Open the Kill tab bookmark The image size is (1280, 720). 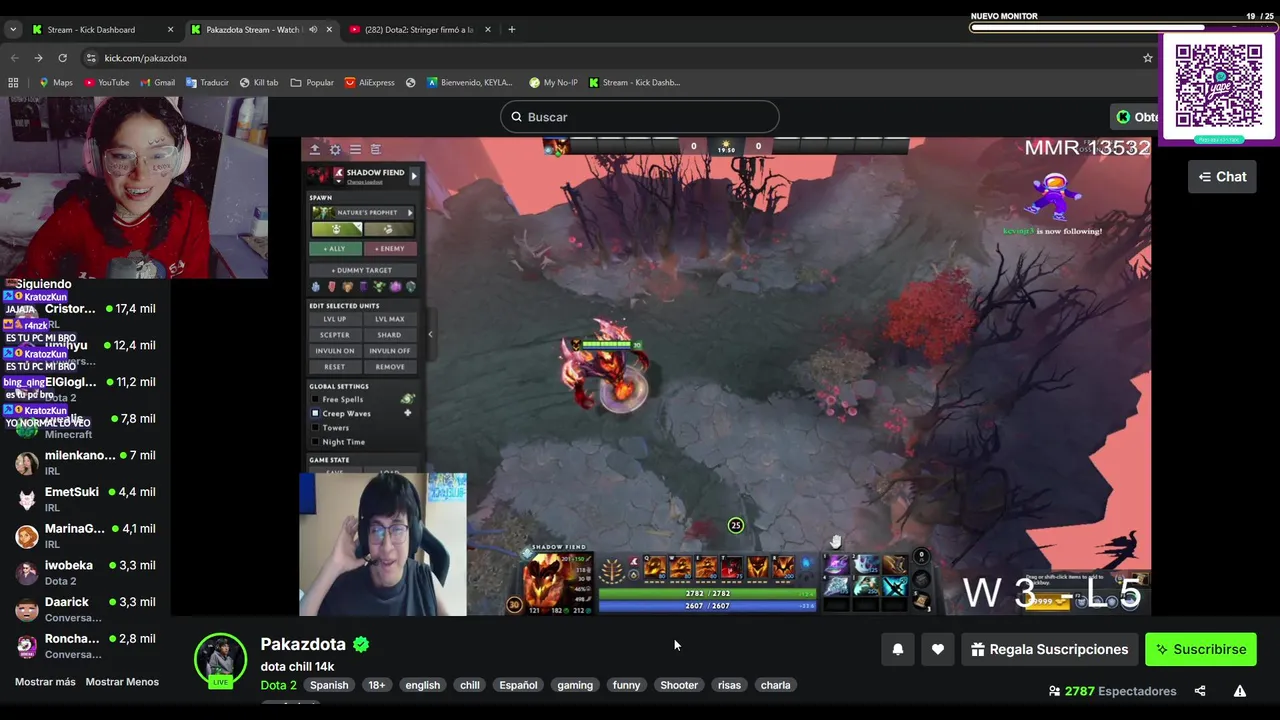(259, 83)
